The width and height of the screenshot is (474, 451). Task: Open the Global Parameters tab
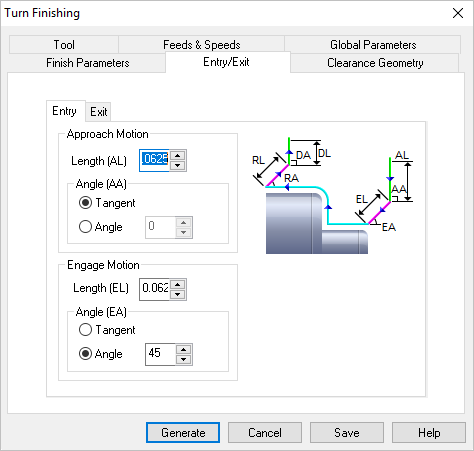(x=373, y=45)
